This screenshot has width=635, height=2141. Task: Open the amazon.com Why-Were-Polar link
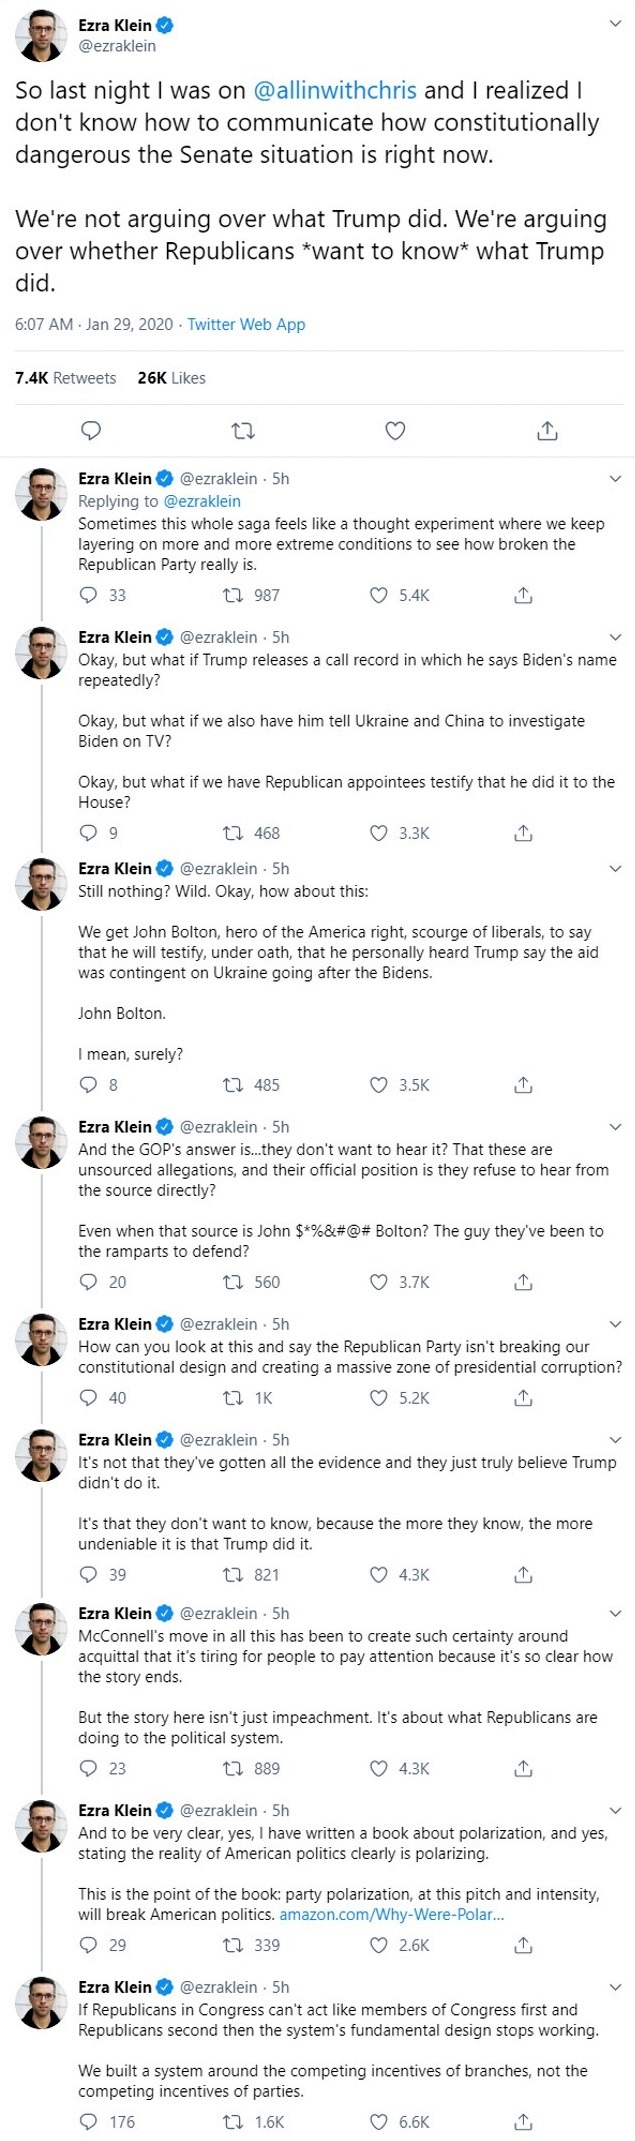(391, 1914)
